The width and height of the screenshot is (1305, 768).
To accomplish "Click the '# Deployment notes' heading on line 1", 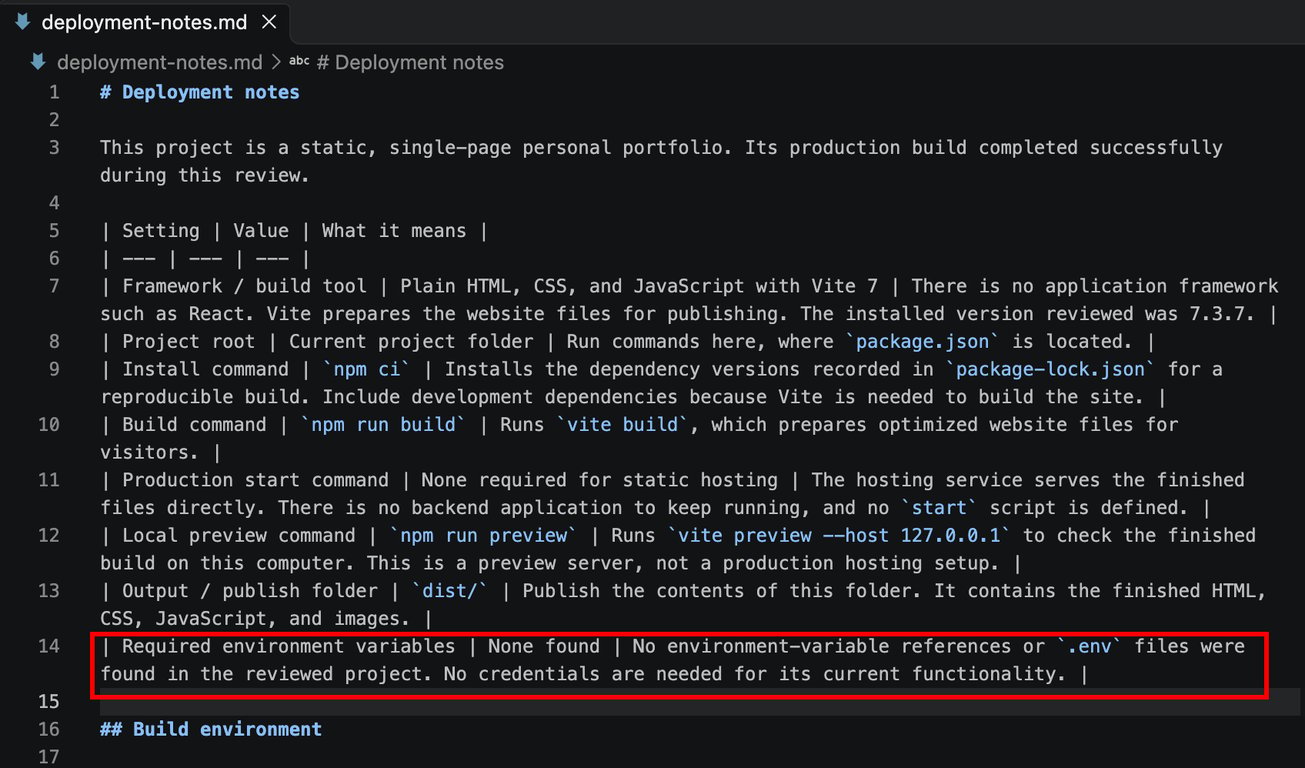I will [x=200, y=92].
